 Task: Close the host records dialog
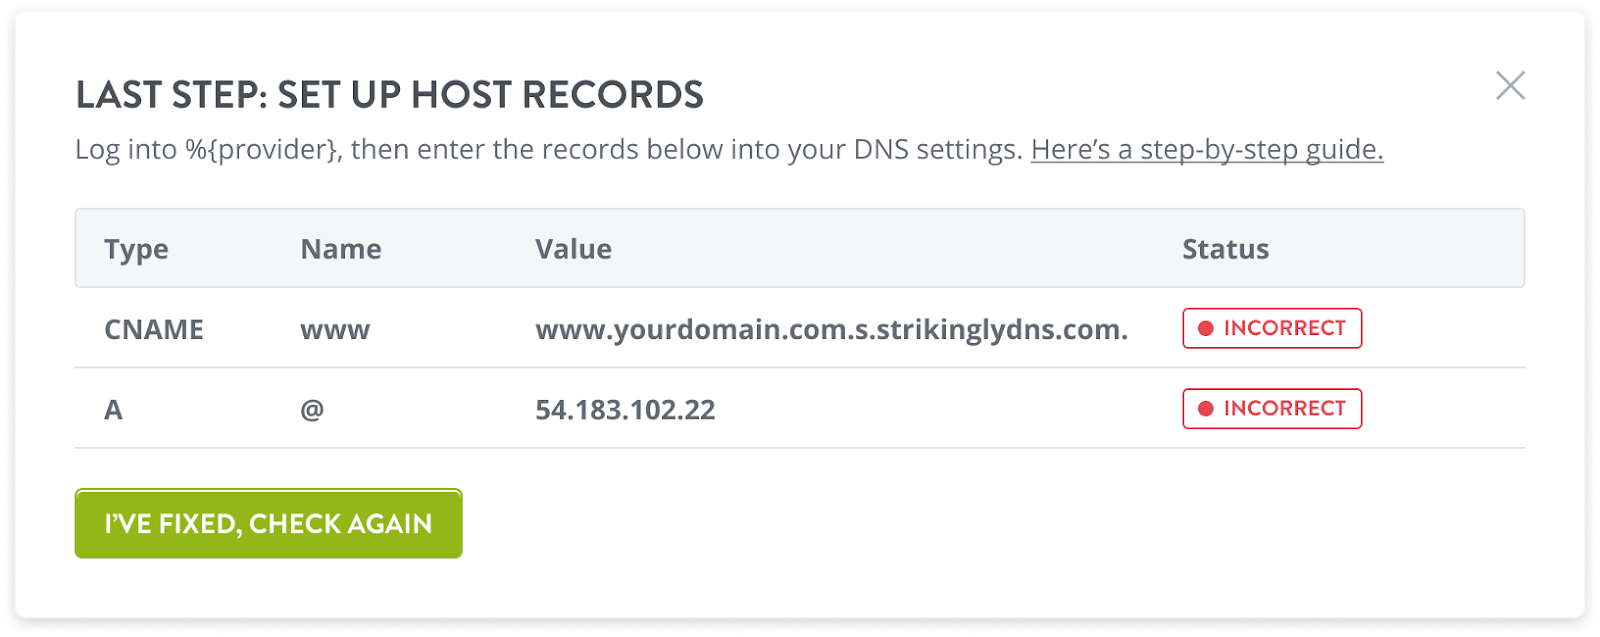click(1510, 85)
